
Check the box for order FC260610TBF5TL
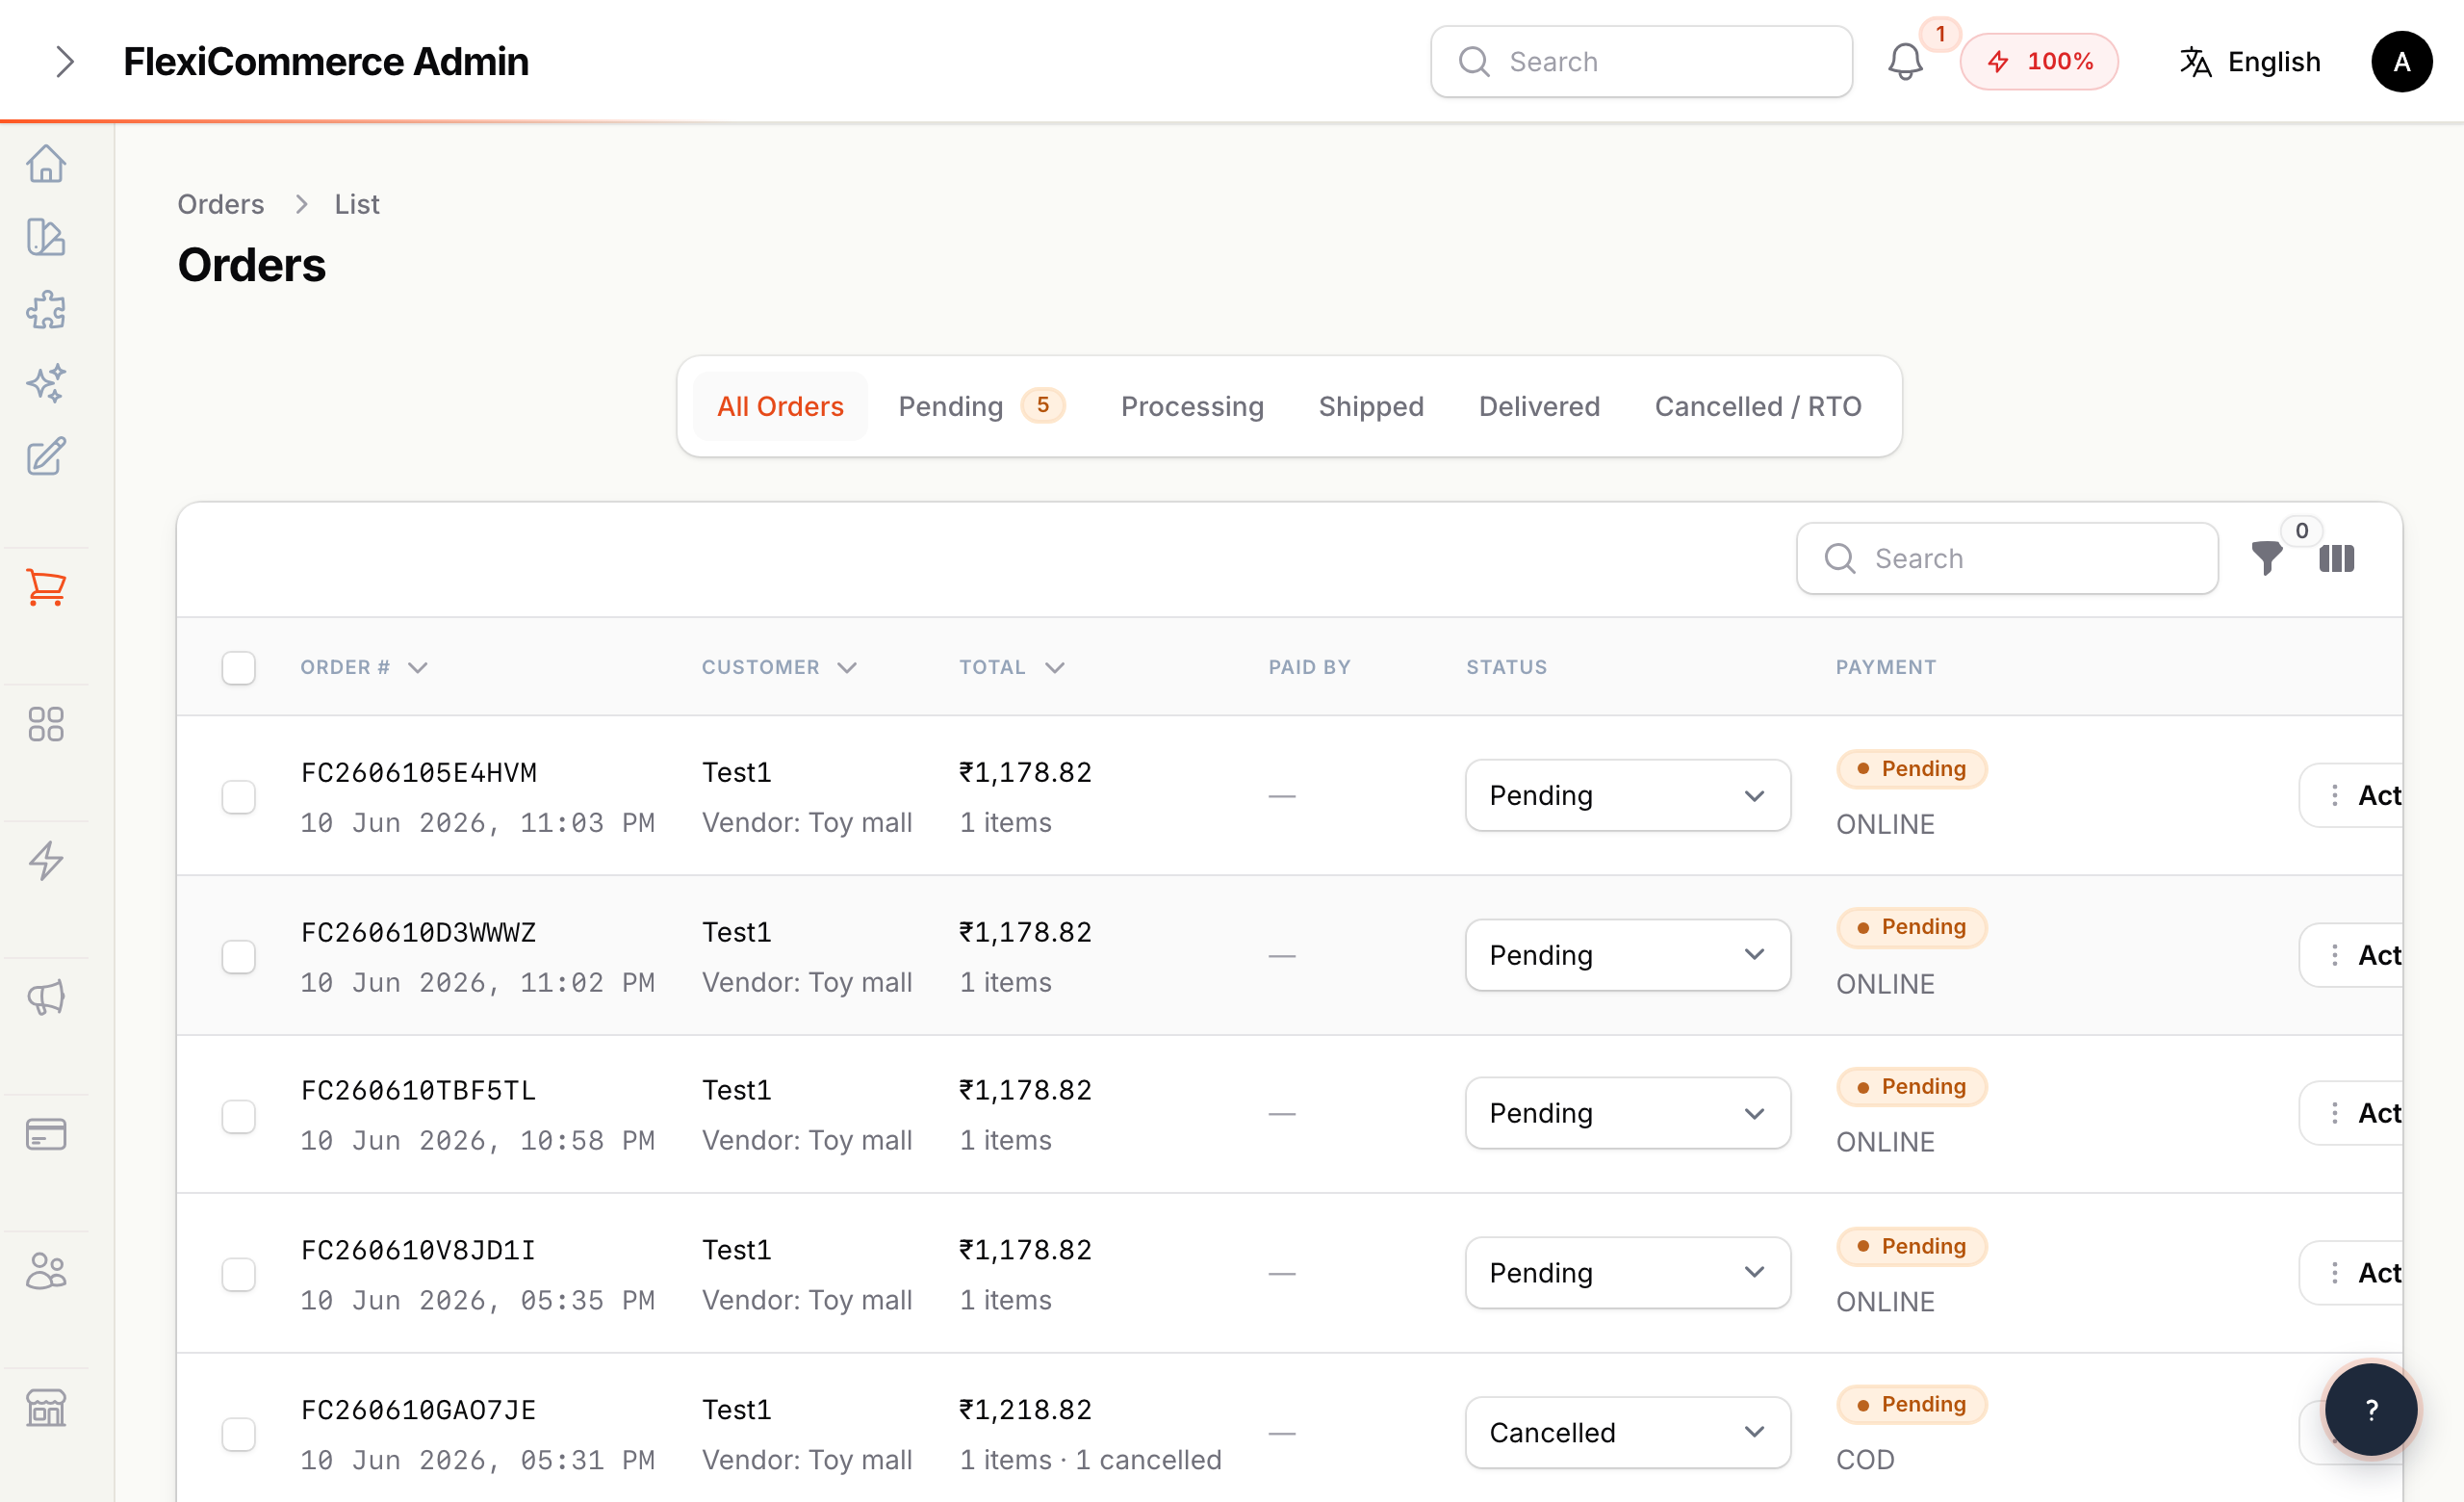click(238, 1116)
